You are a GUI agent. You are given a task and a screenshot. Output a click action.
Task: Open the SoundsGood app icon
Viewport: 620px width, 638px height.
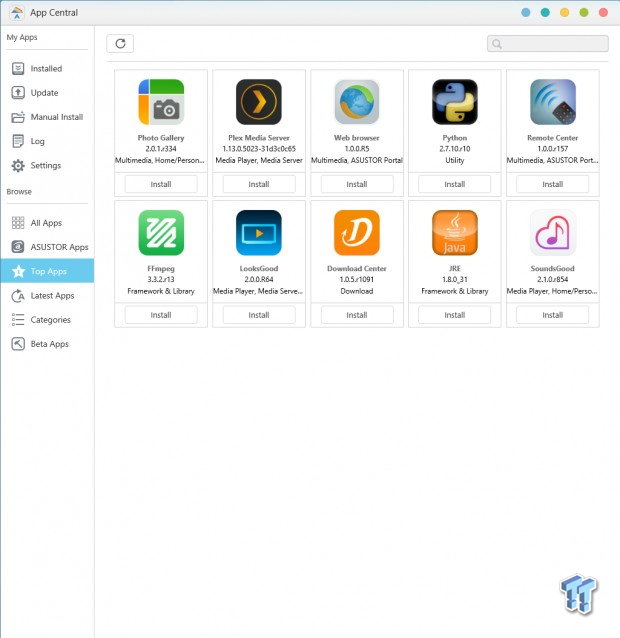552,233
